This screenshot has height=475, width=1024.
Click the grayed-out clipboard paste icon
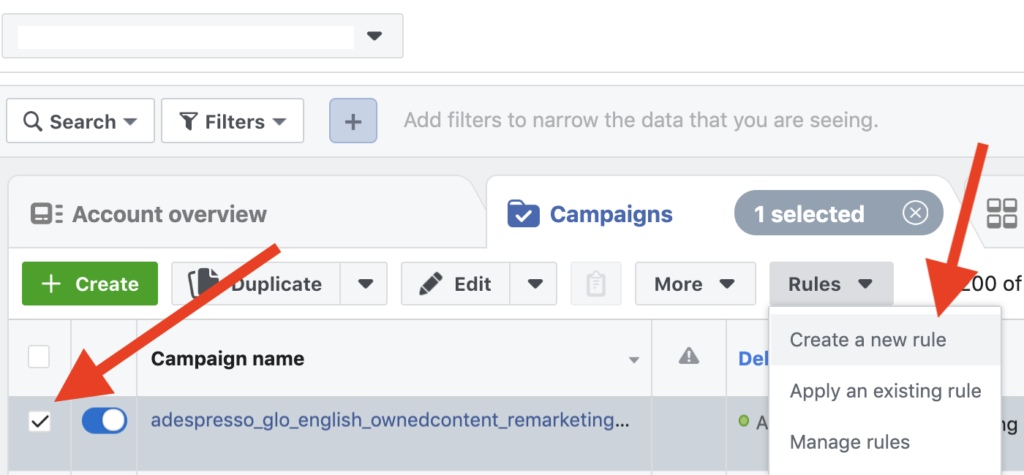point(596,284)
